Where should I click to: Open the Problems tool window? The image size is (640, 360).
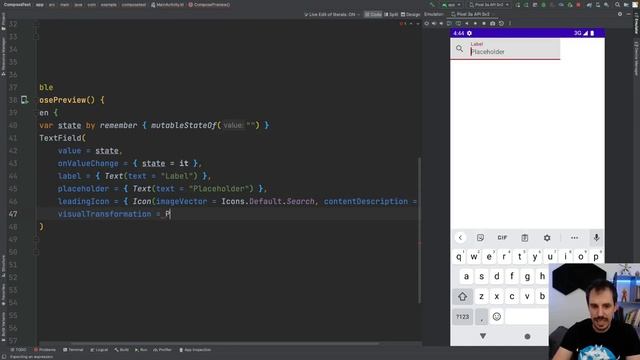(45, 350)
